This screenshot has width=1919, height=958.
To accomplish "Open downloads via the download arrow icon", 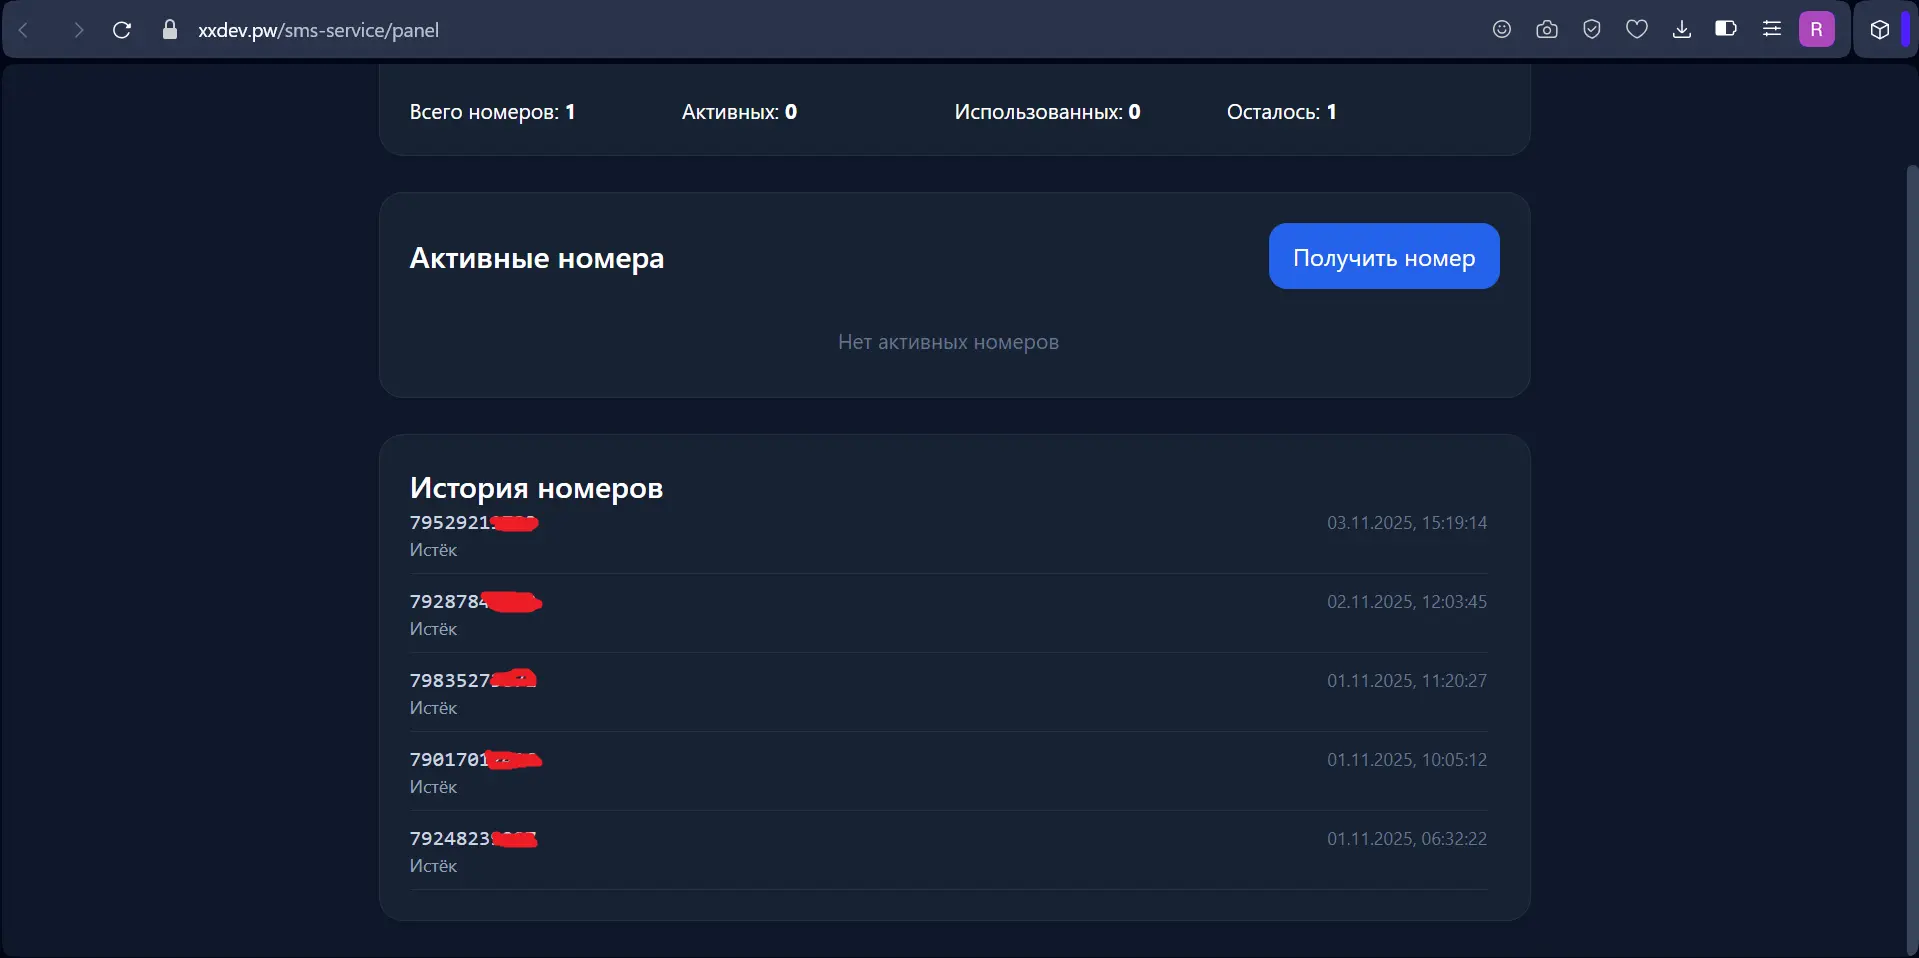I will [1682, 29].
